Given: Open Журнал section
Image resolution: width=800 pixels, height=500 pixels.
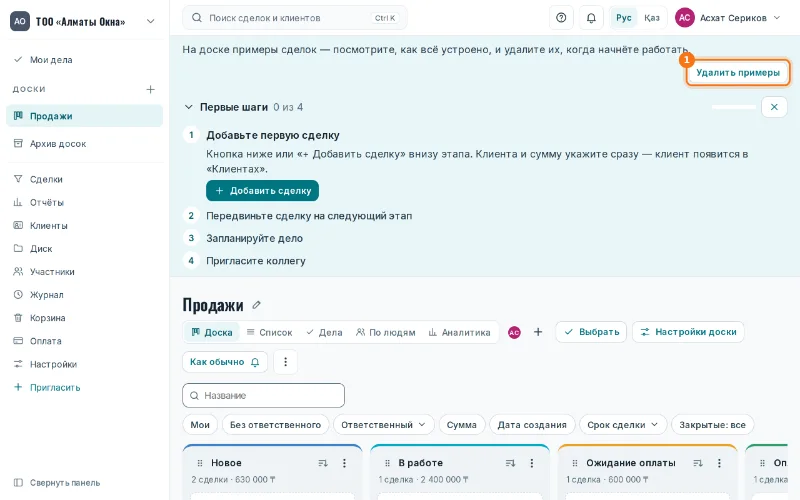Looking at the screenshot, I should pos(85,295).
